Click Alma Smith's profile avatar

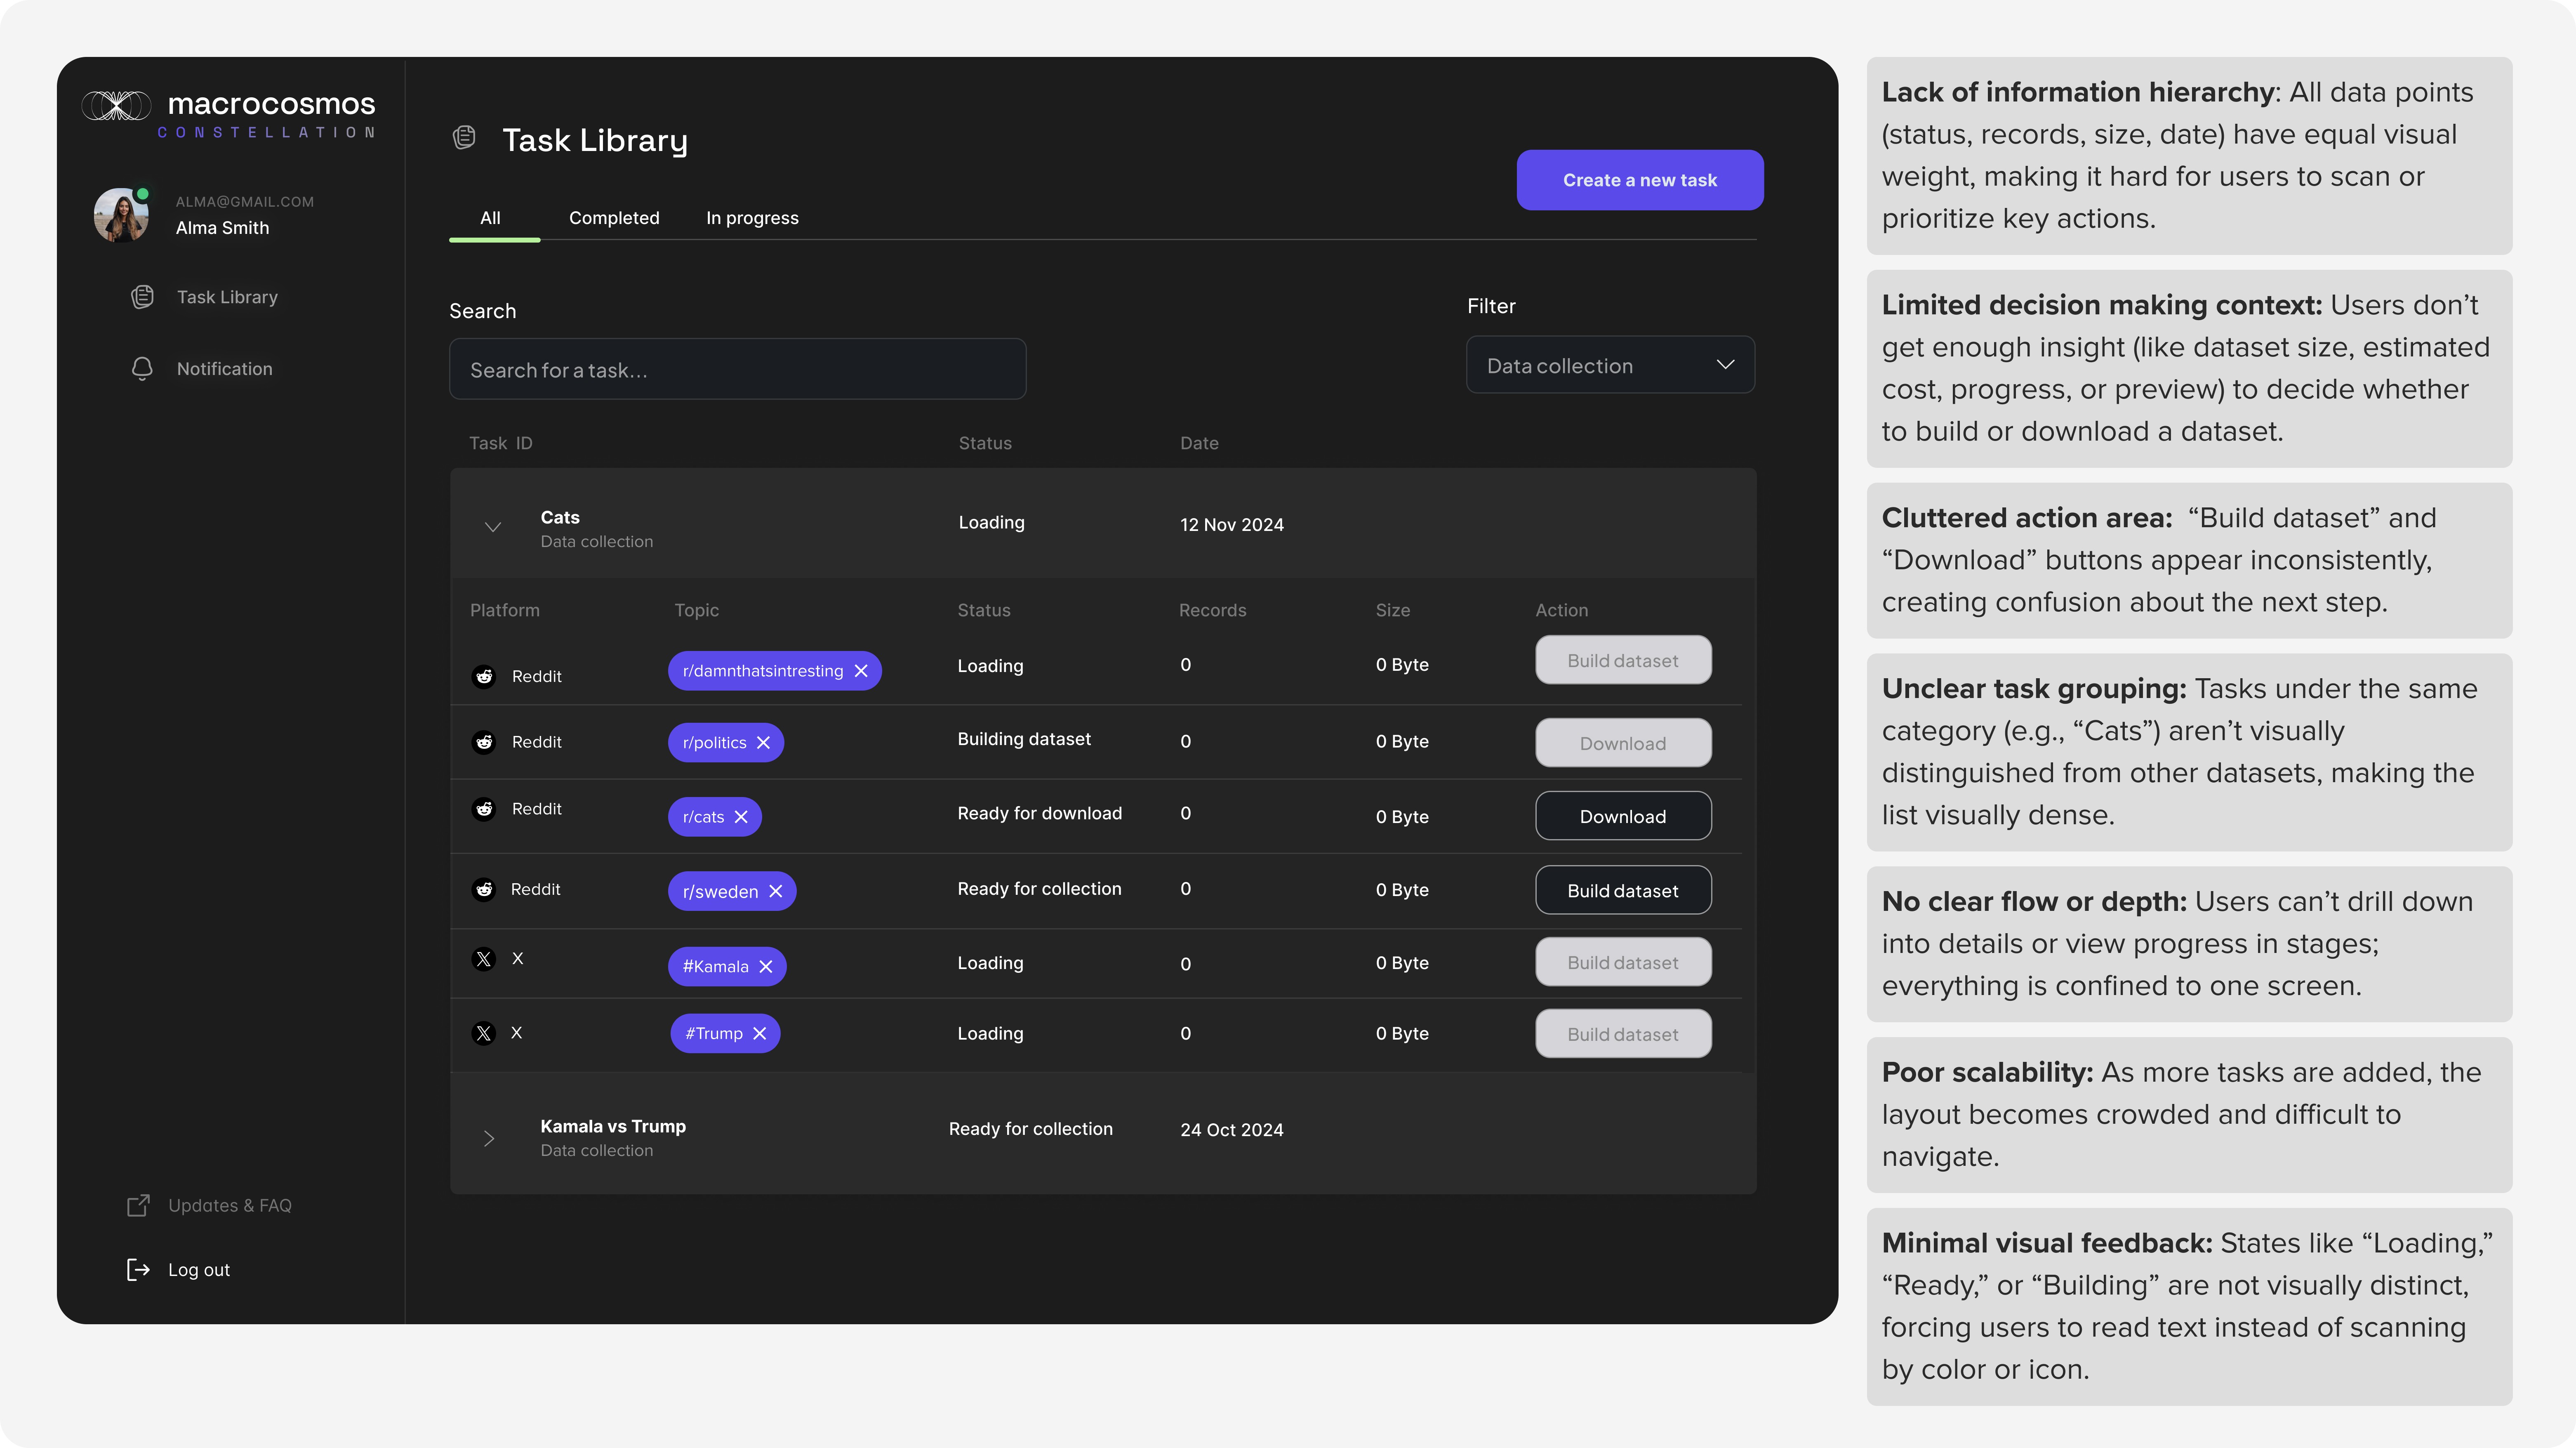[x=121, y=214]
